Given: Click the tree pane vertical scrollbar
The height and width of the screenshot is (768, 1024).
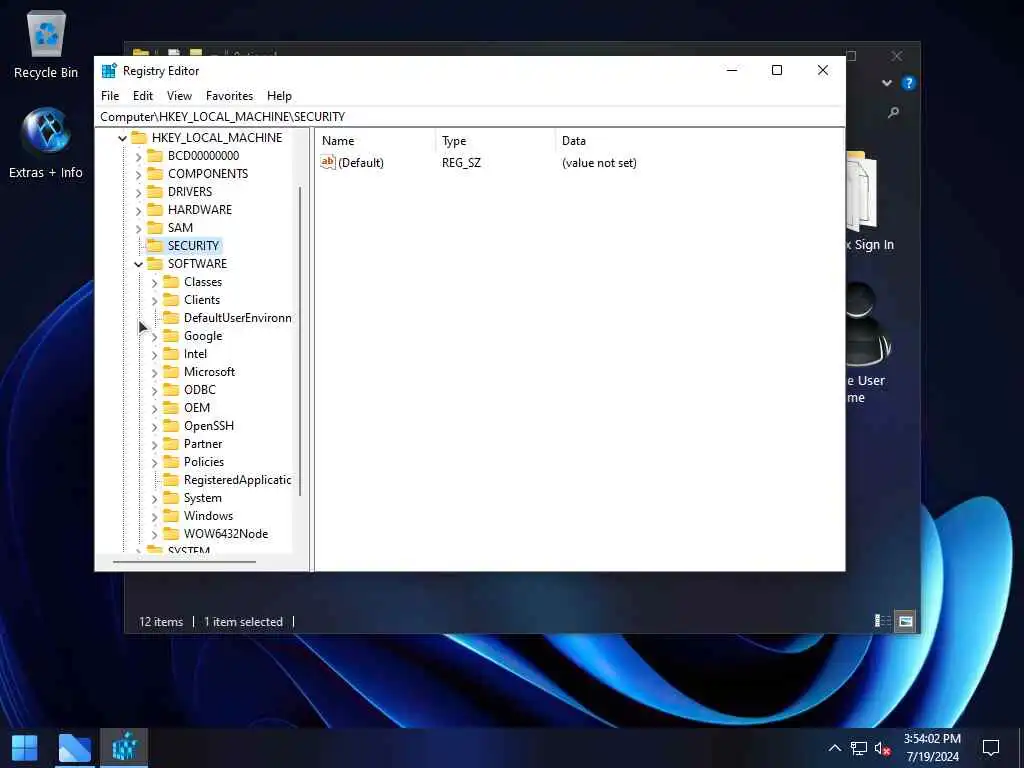Looking at the screenshot, I should pyautogui.click(x=300, y=341).
